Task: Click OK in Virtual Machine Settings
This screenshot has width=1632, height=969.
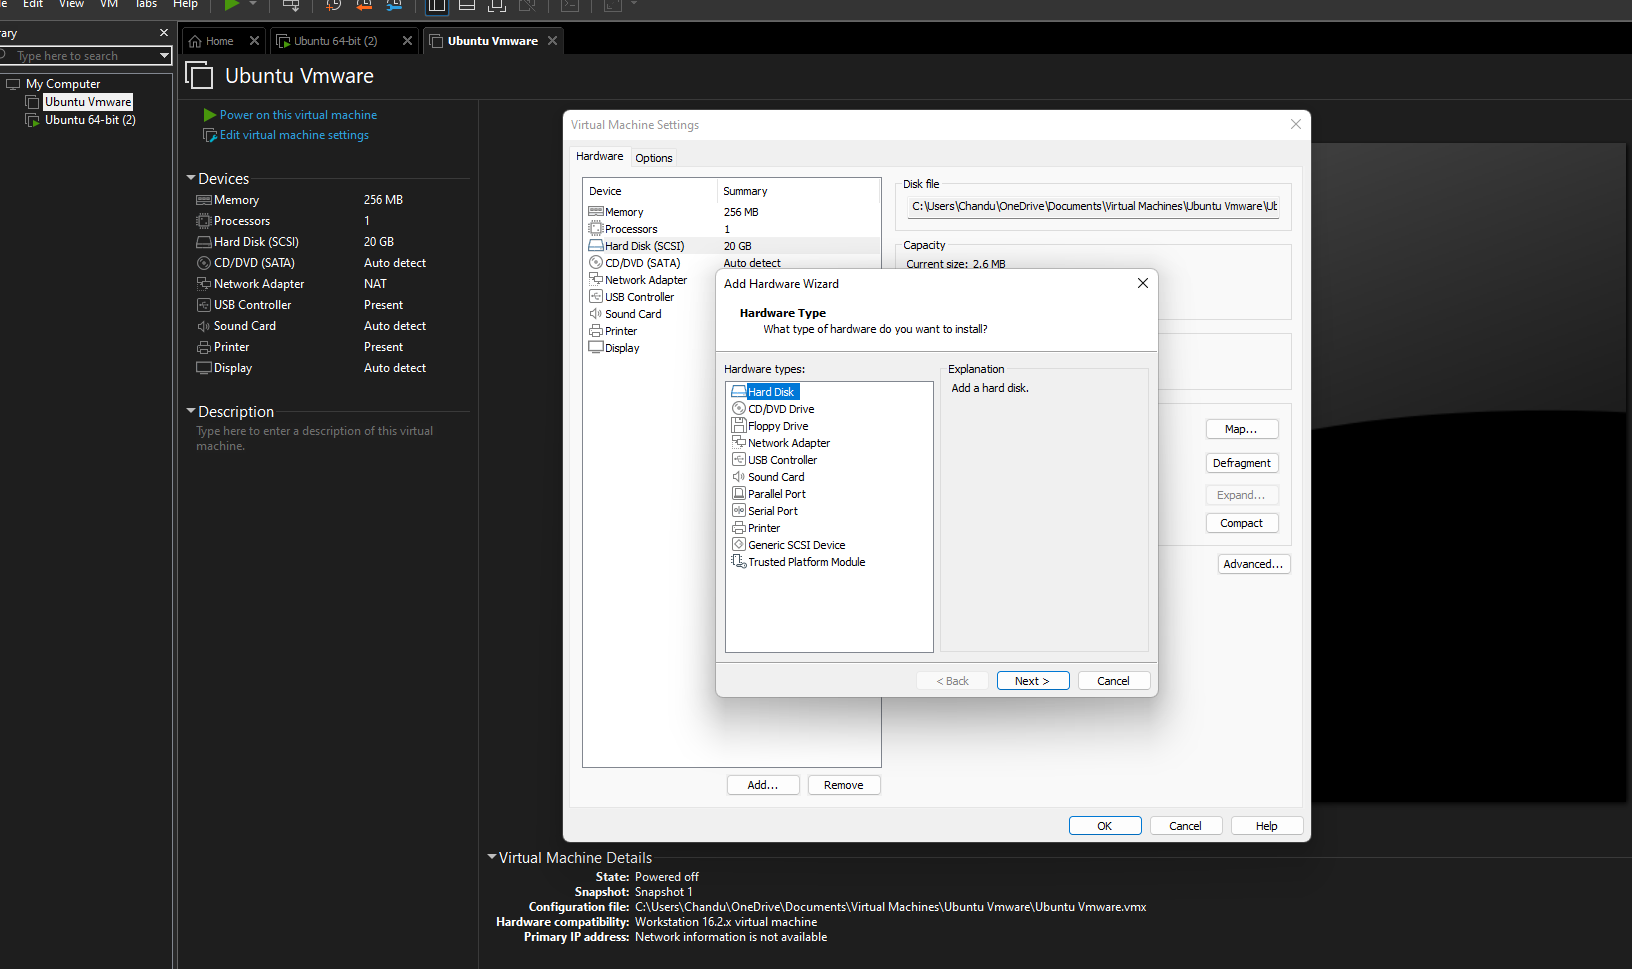Action: click(x=1105, y=826)
